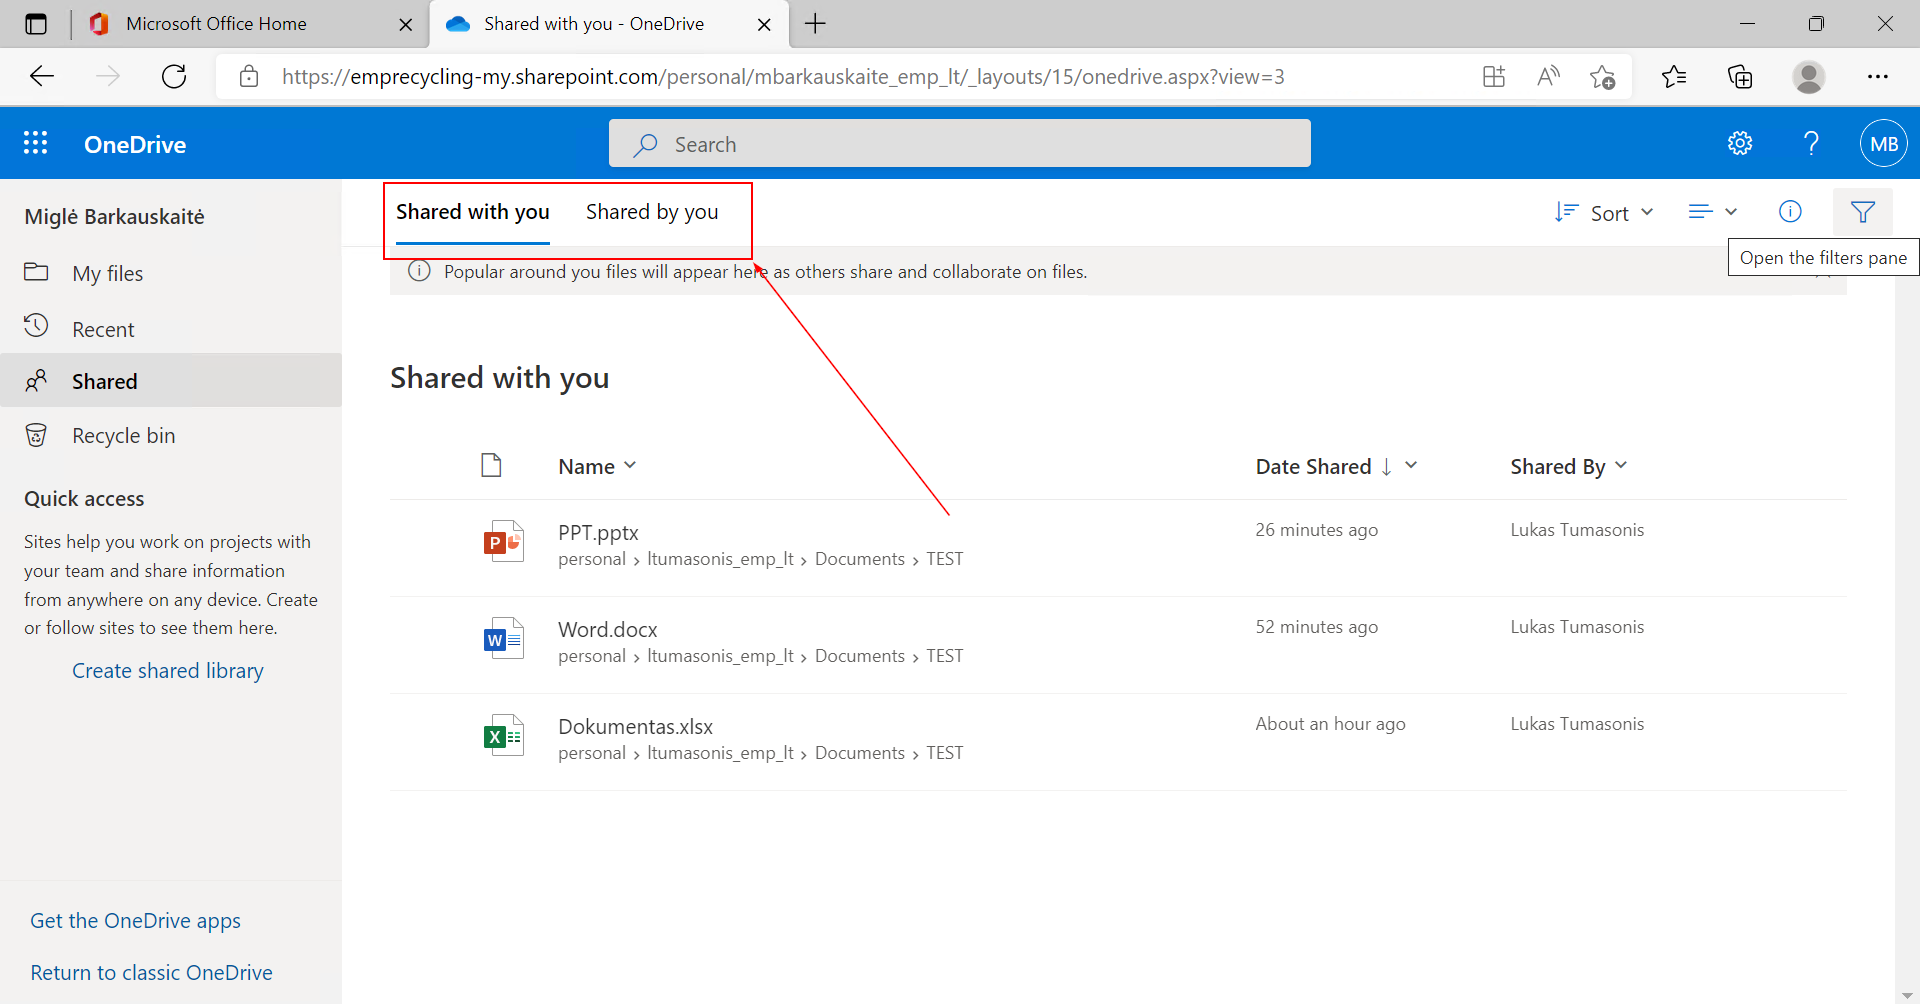Select the Shared with you tab
Viewport: 1920px width, 1004px height.
472,212
